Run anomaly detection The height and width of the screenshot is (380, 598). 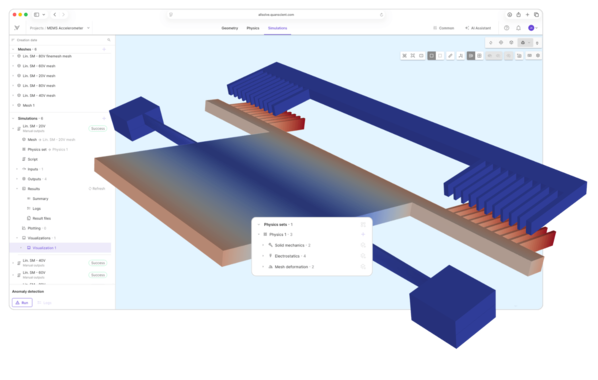(x=22, y=303)
